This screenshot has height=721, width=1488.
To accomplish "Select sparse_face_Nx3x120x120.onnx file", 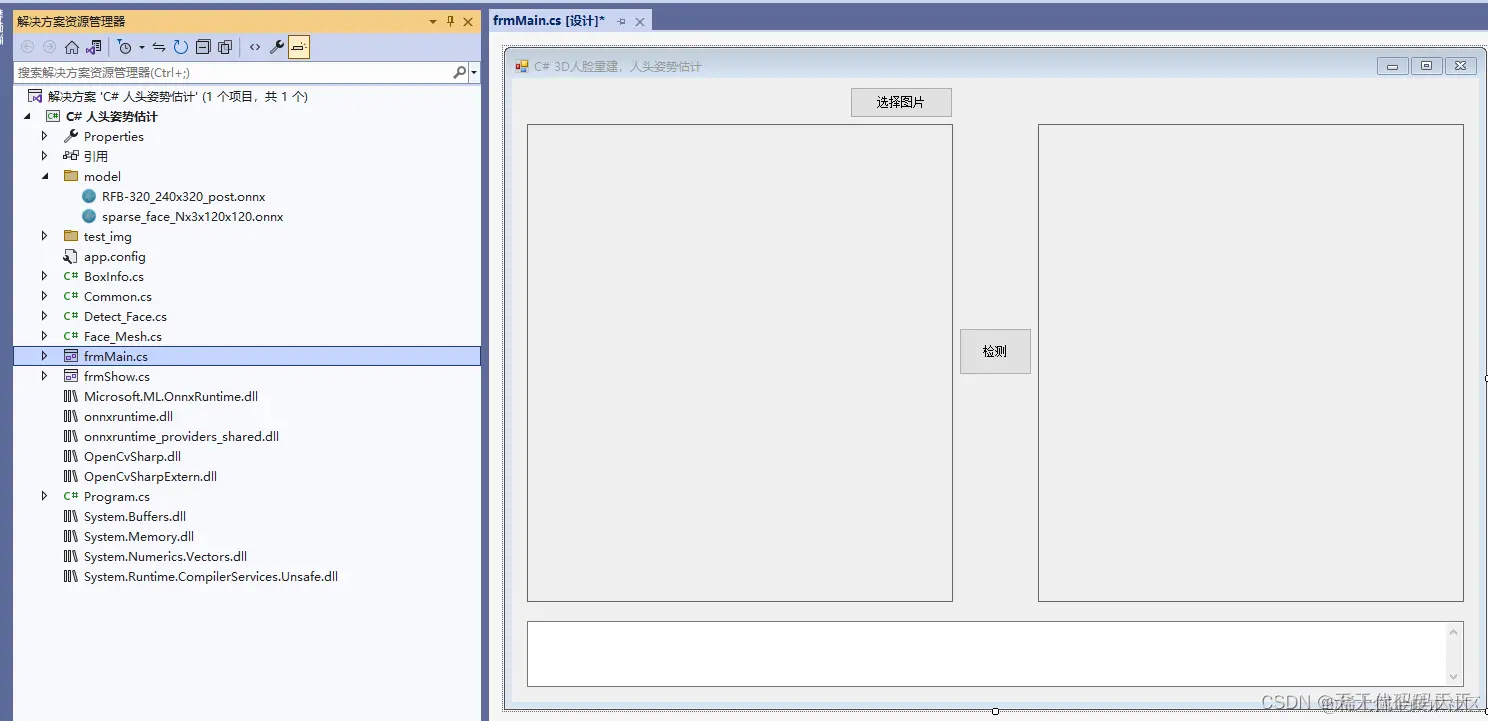I will click(192, 217).
